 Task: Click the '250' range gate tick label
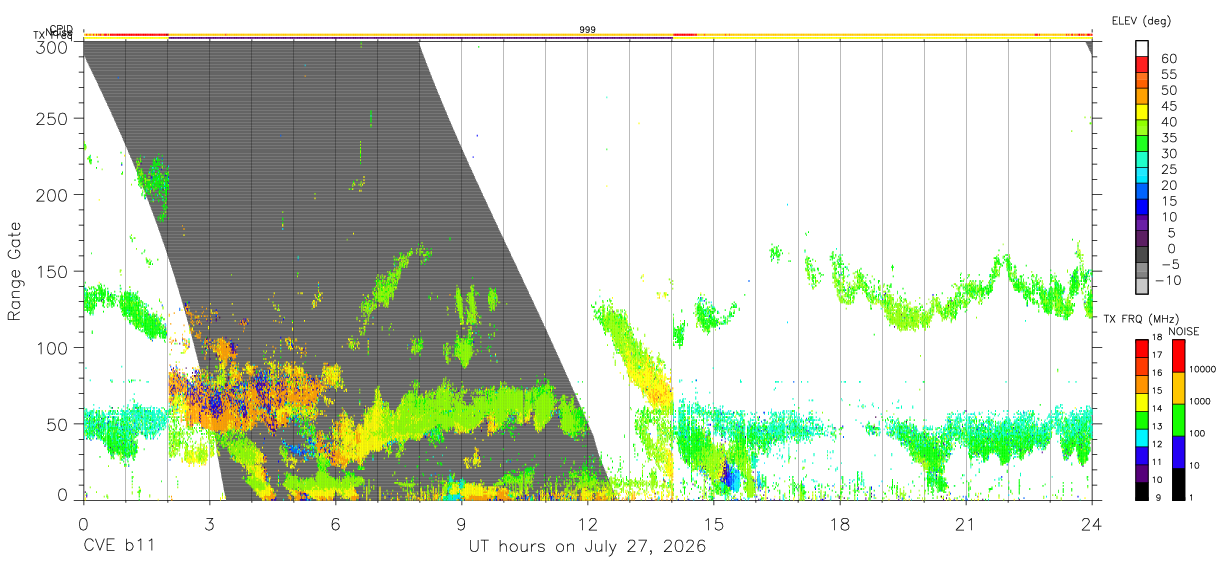pyautogui.click(x=52, y=119)
